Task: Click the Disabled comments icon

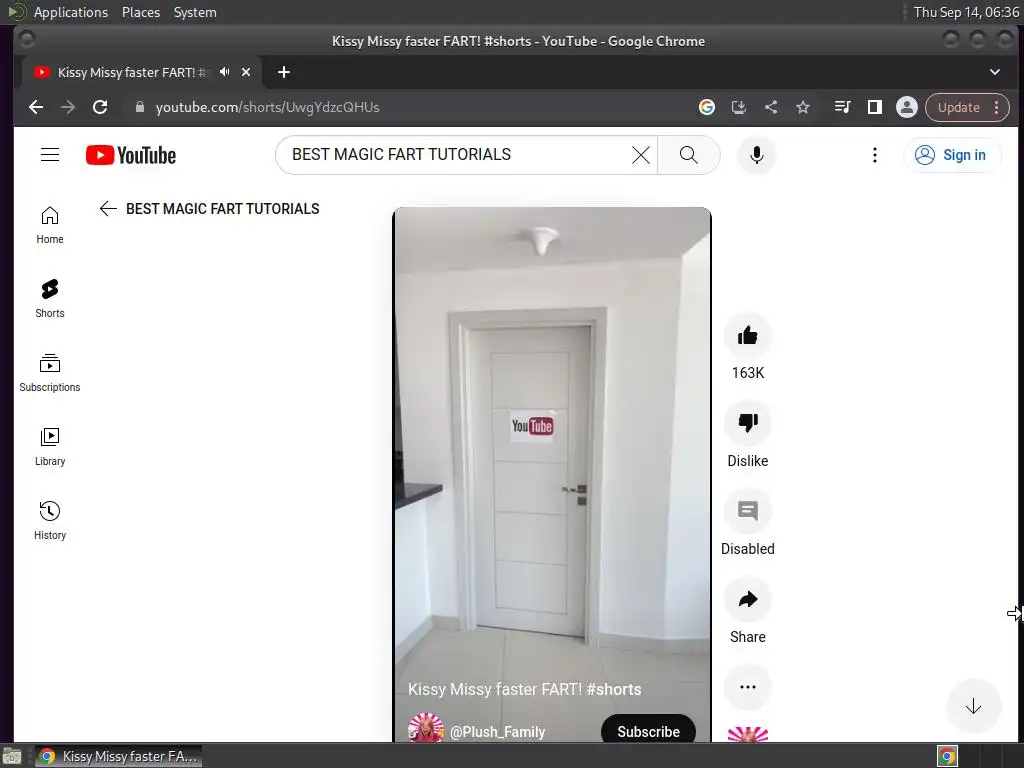Action: point(748,511)
